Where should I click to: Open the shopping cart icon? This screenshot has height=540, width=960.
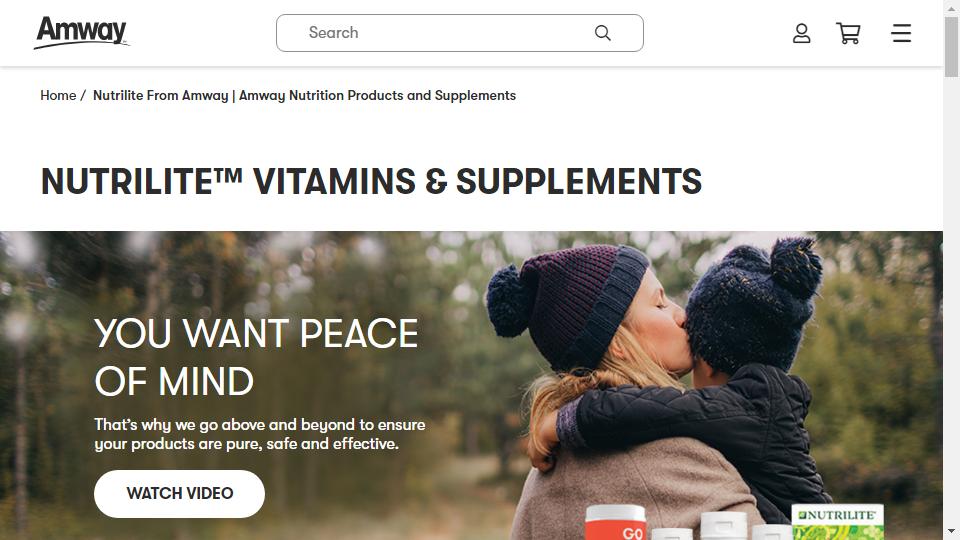pyautogui.click(x=849, y=33)
